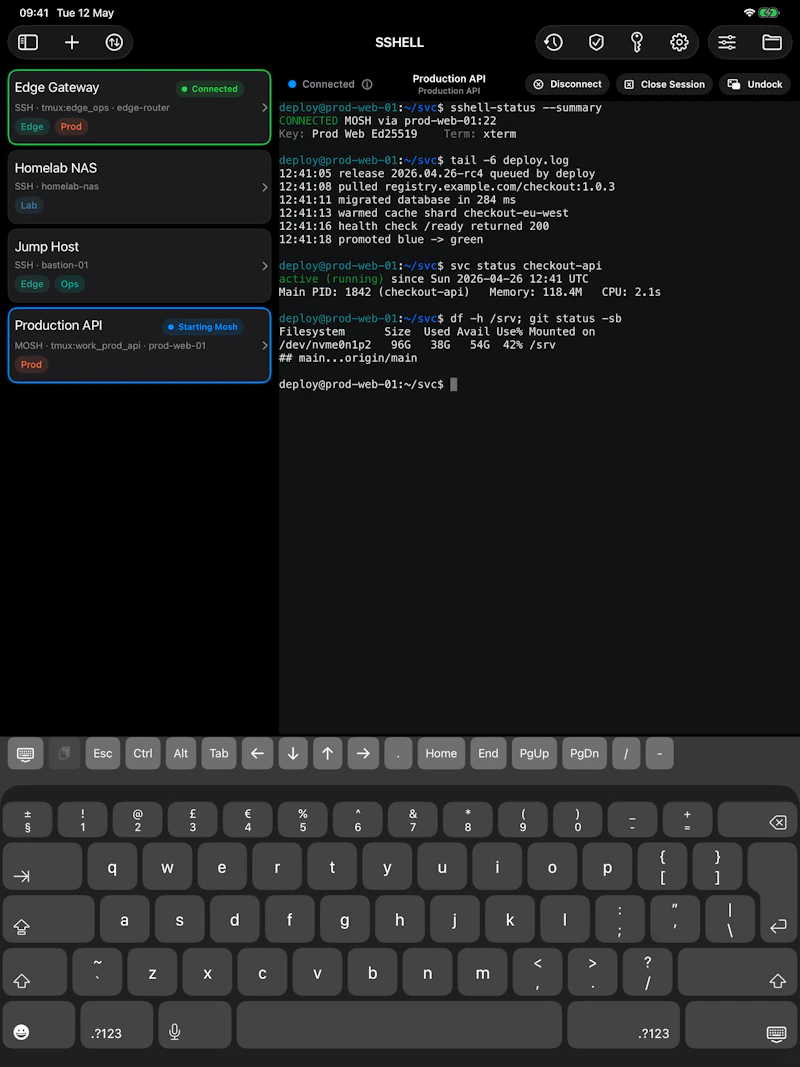This screenshot has width=800, height=1067.
Task: Click the green Connected badge on Edge Gateway
Action: [210, 89]
